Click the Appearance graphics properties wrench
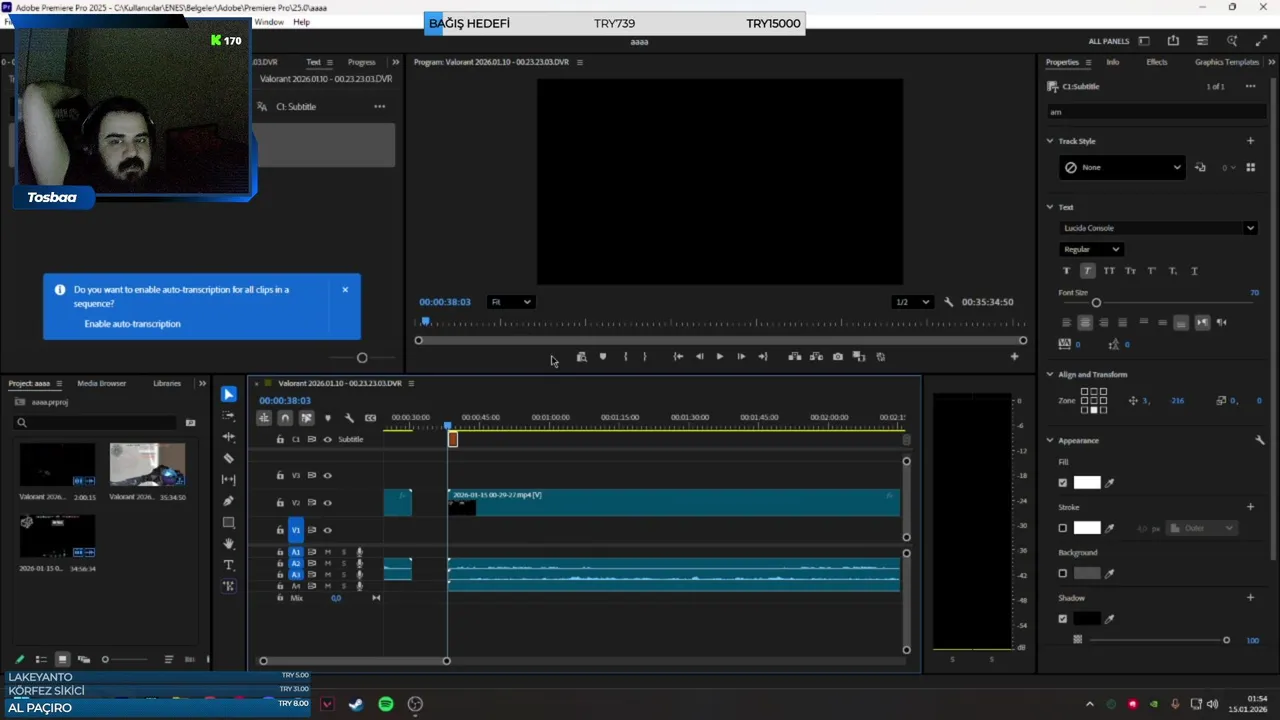The image size is (1280, 720). click(x=1259, y=440)
